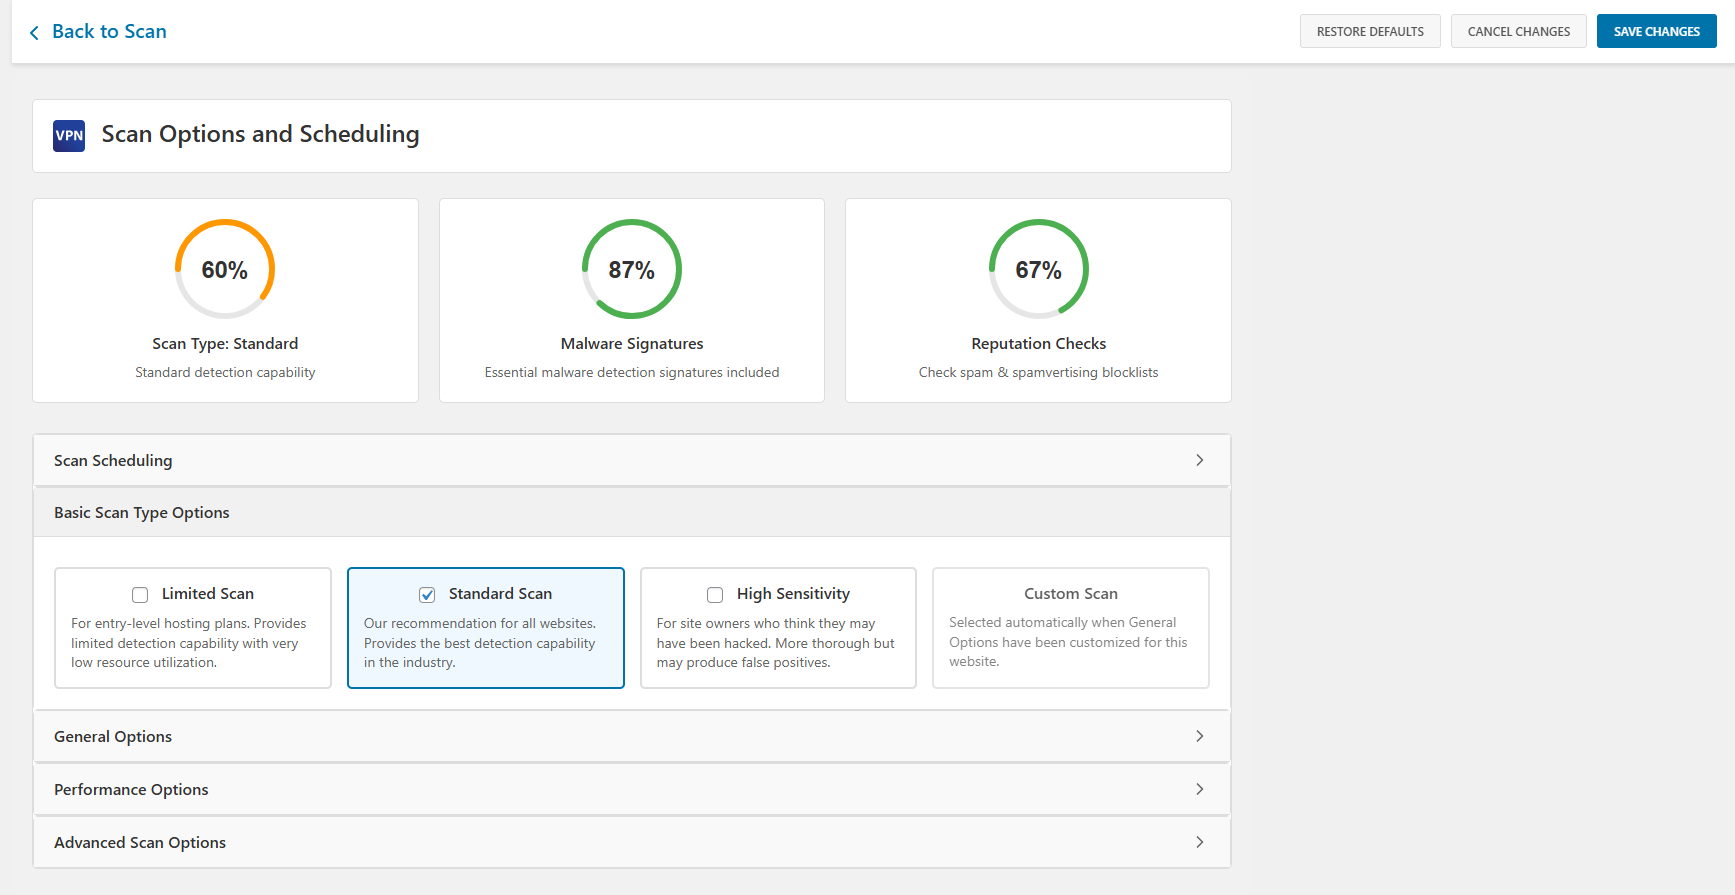Click the Limited Scan description text
Viewport: 1735px width, 895px height.
click(189, 643)
